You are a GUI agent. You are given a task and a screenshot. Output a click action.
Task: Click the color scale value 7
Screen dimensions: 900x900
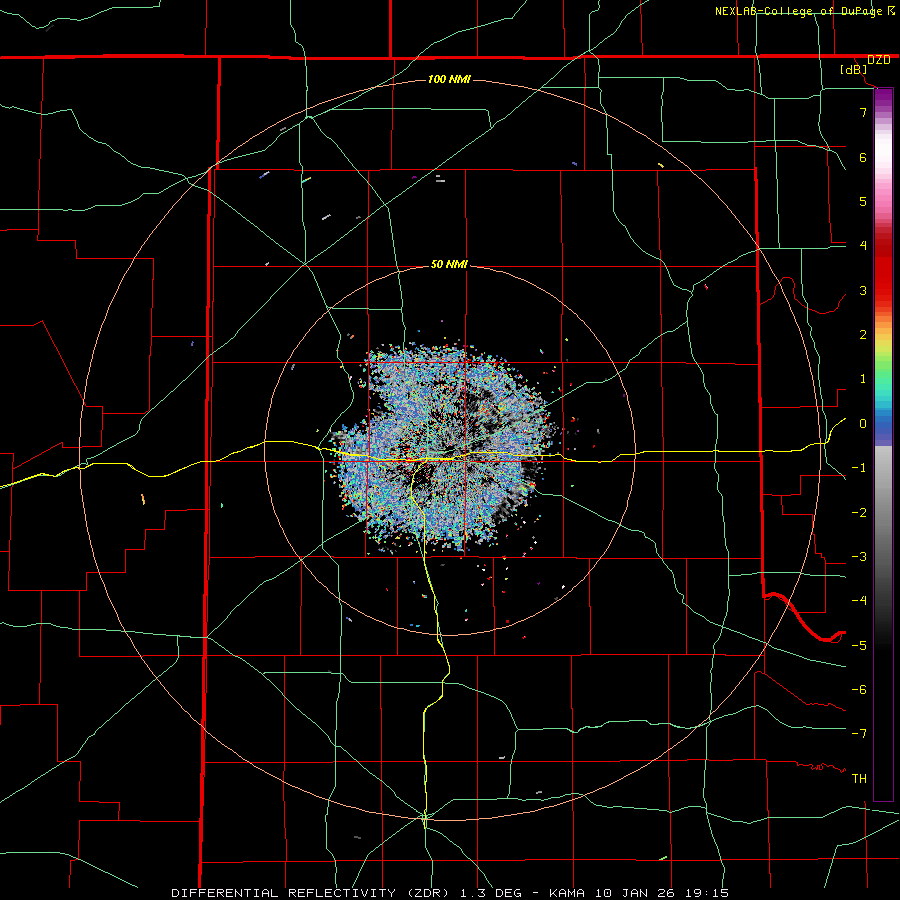click(x=863, y=112)
